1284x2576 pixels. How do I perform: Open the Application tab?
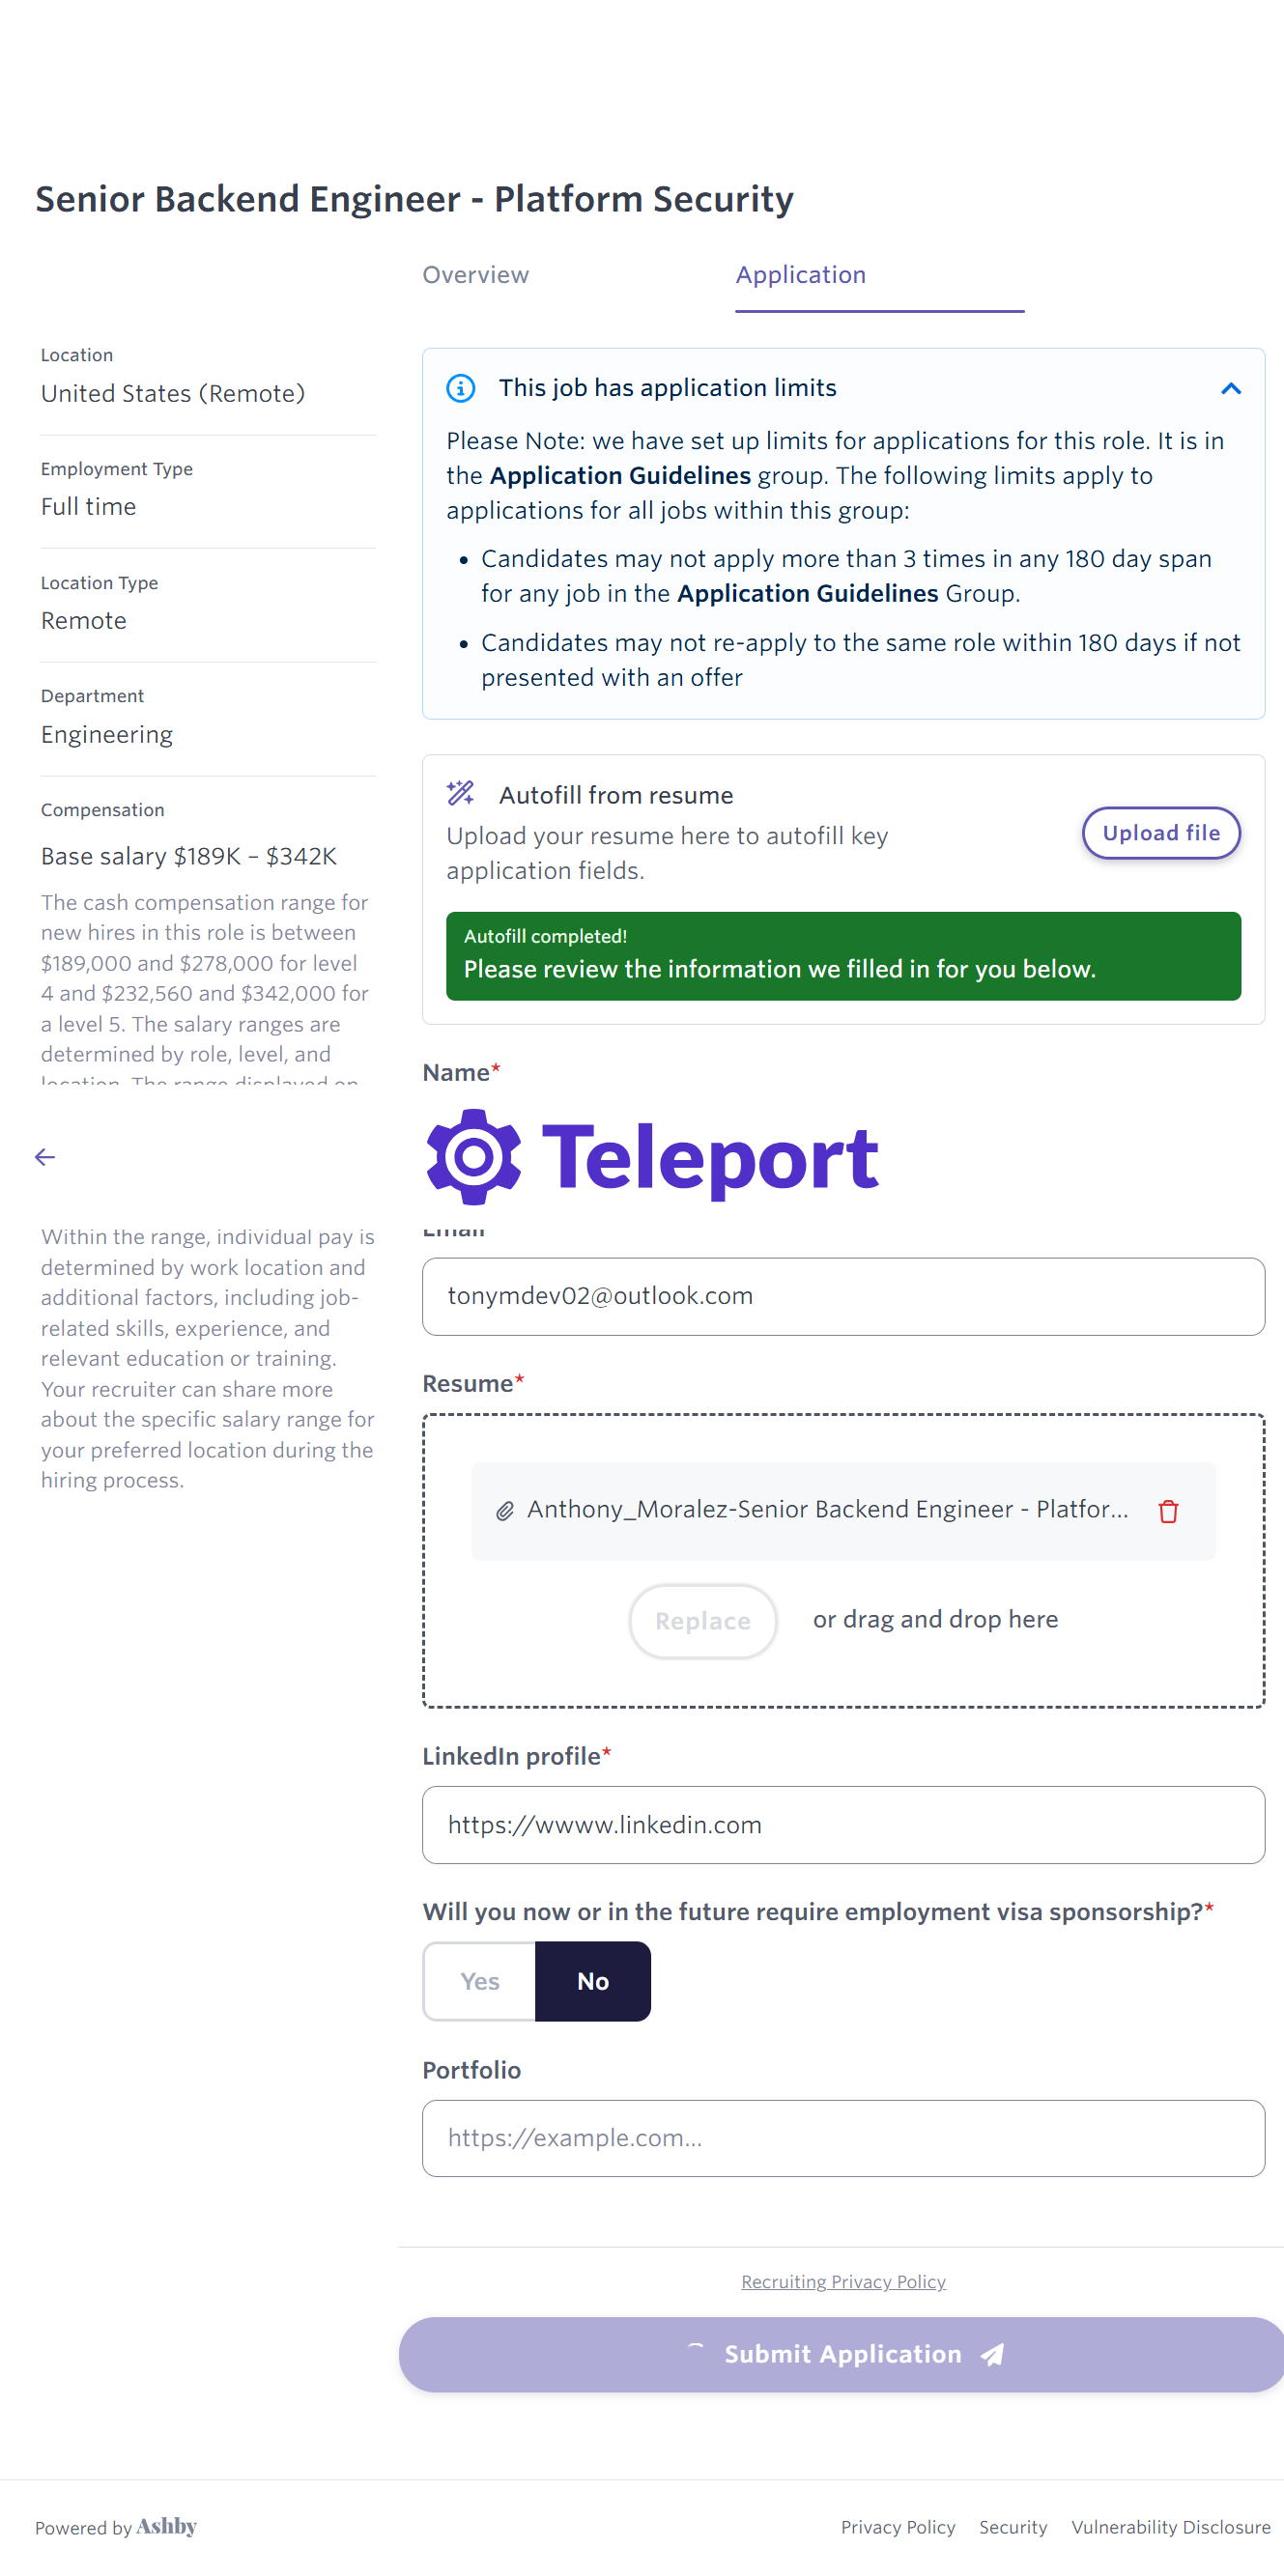pos(800,275)
